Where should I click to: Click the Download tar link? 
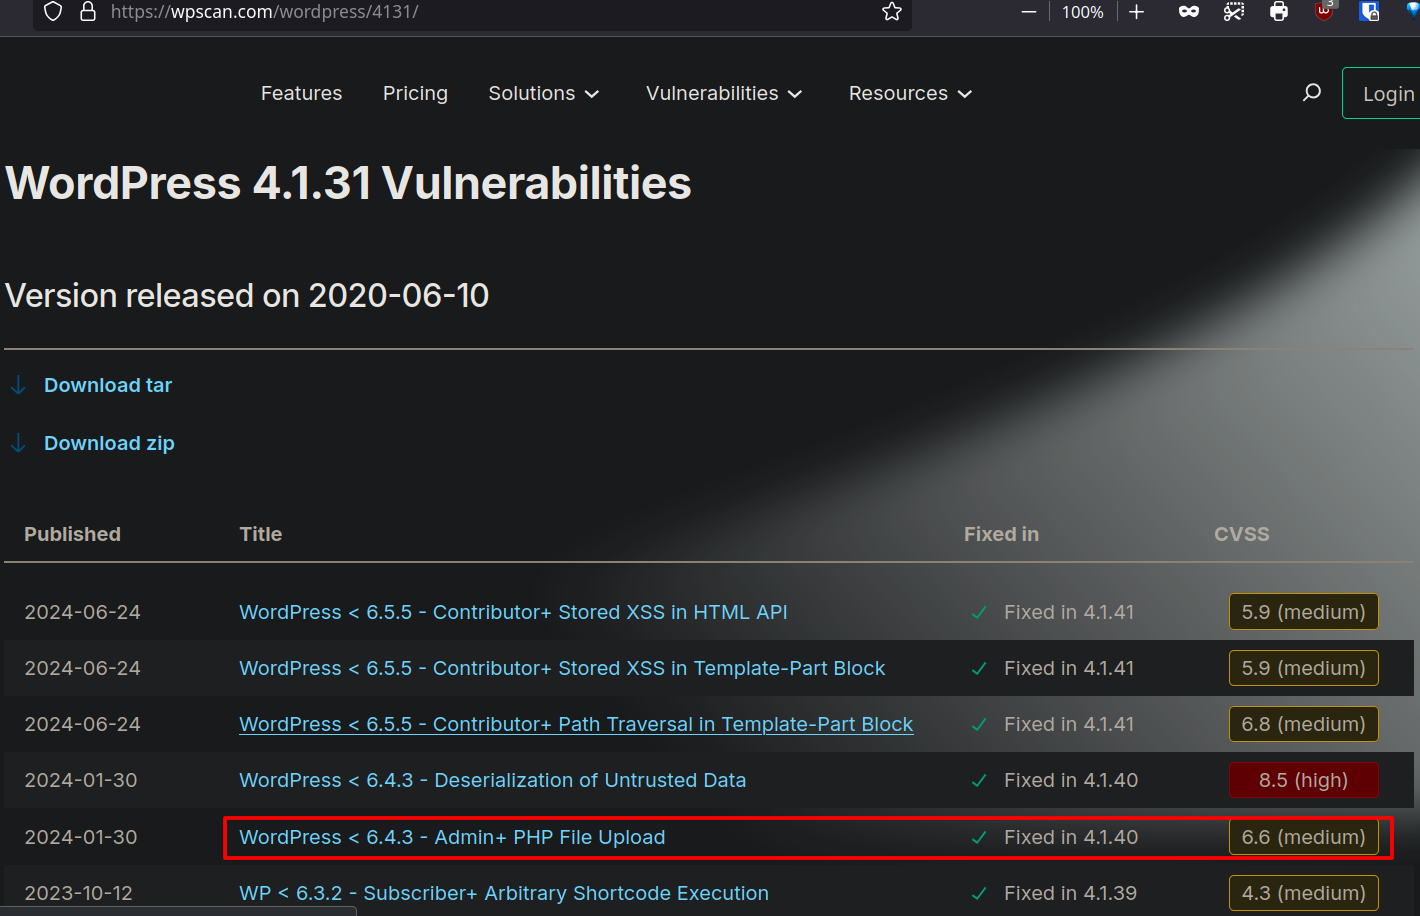point(108,385)
